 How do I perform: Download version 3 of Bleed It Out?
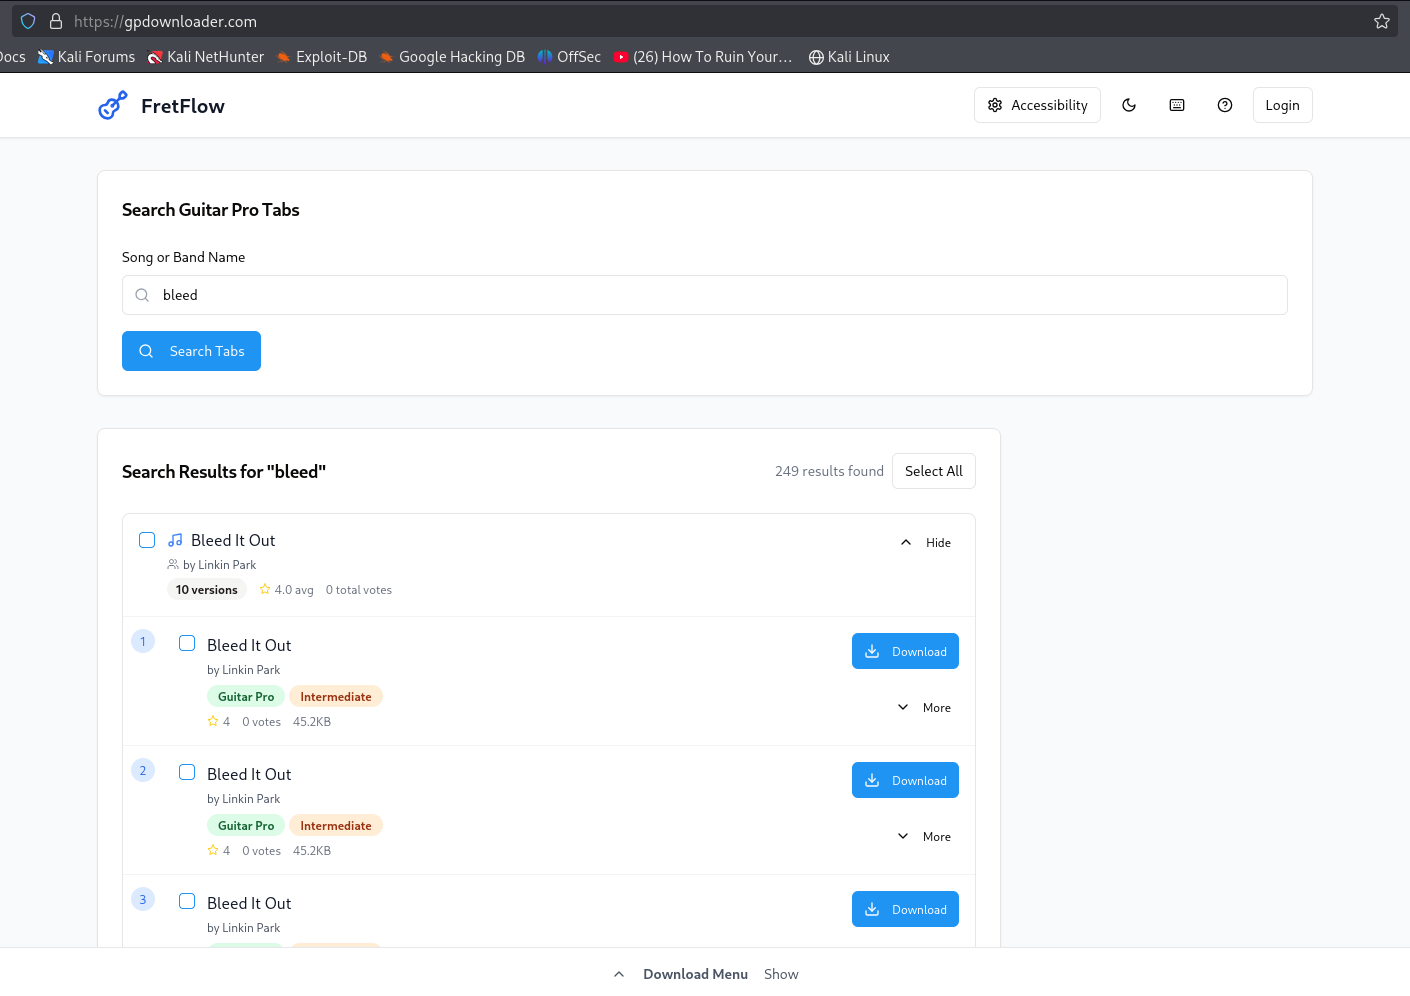click(x=905, y=909)
